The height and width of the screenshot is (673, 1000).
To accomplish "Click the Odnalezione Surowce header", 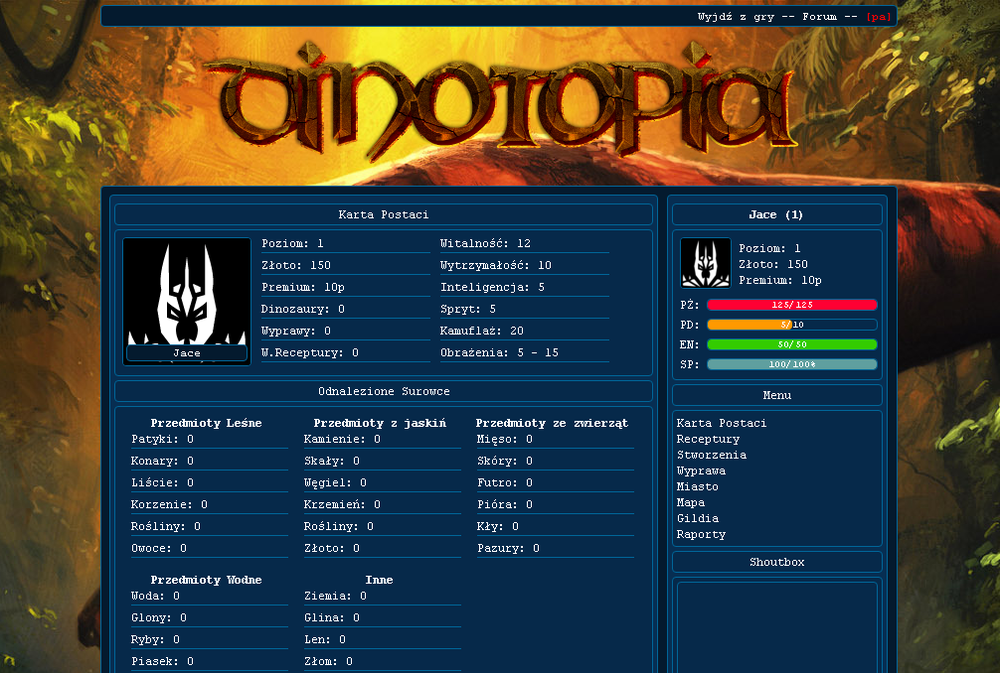I will click(383, 391).
